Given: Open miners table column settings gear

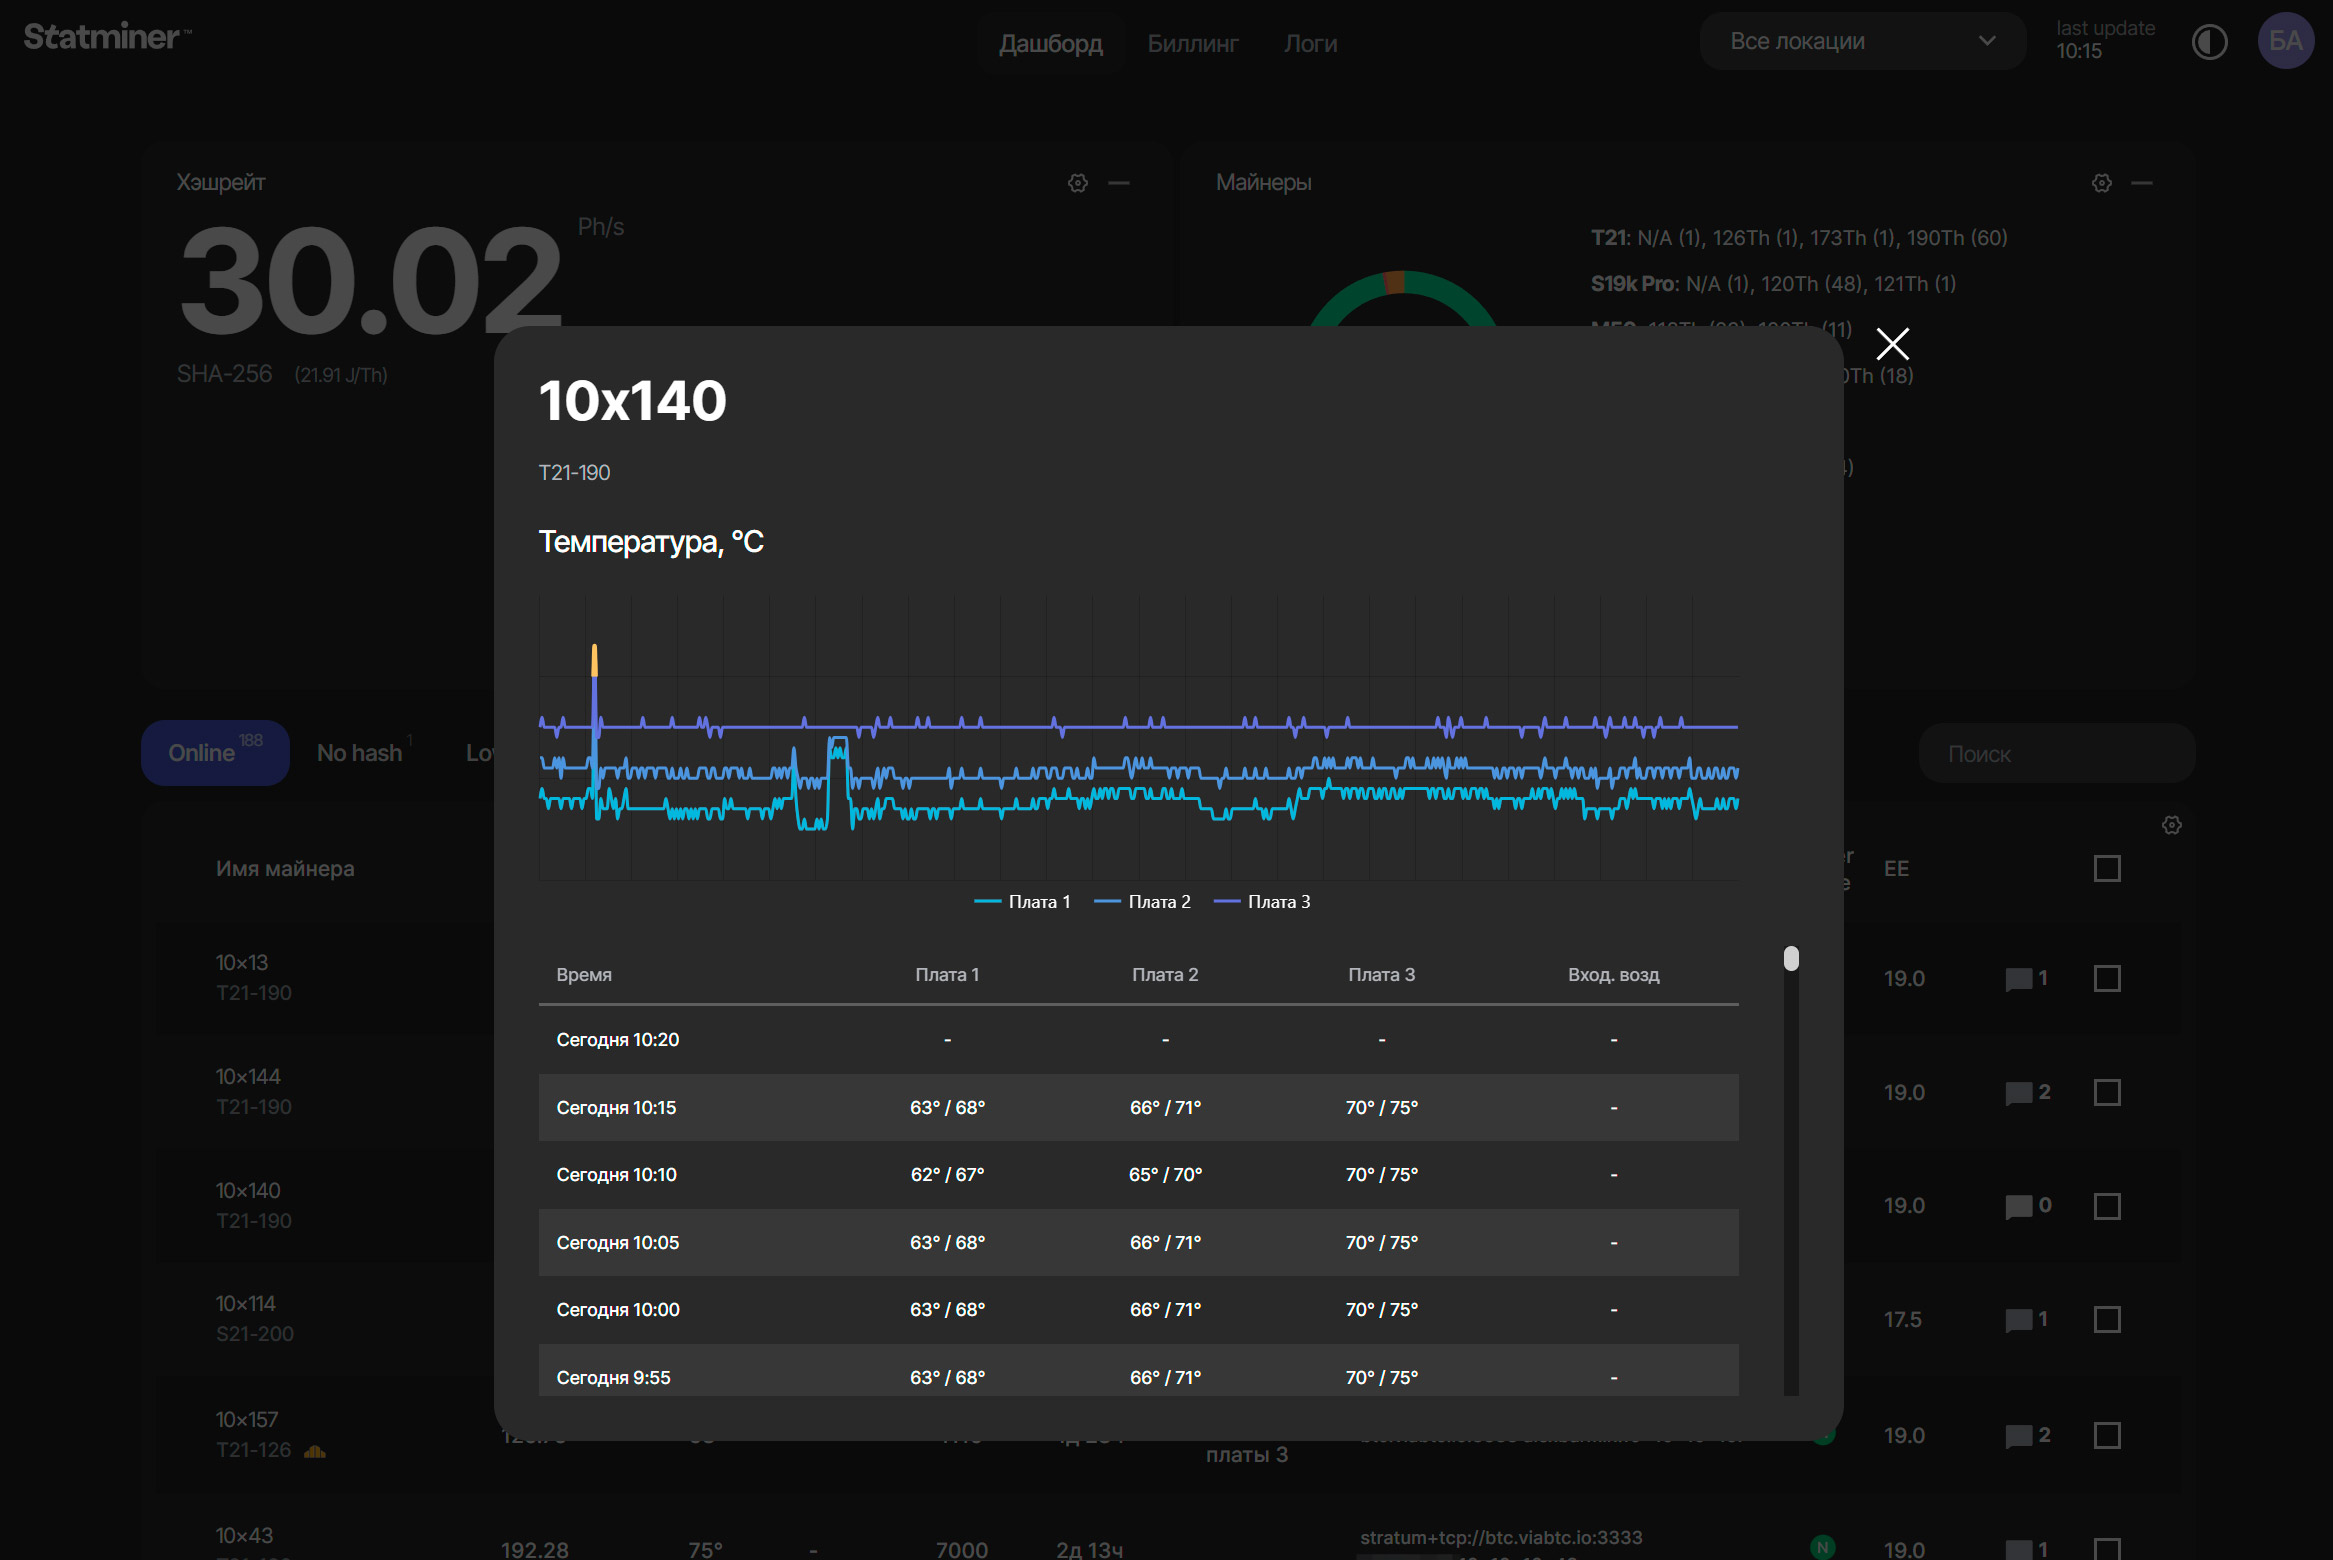Looking at the screenshot, I should (2172, 825).
